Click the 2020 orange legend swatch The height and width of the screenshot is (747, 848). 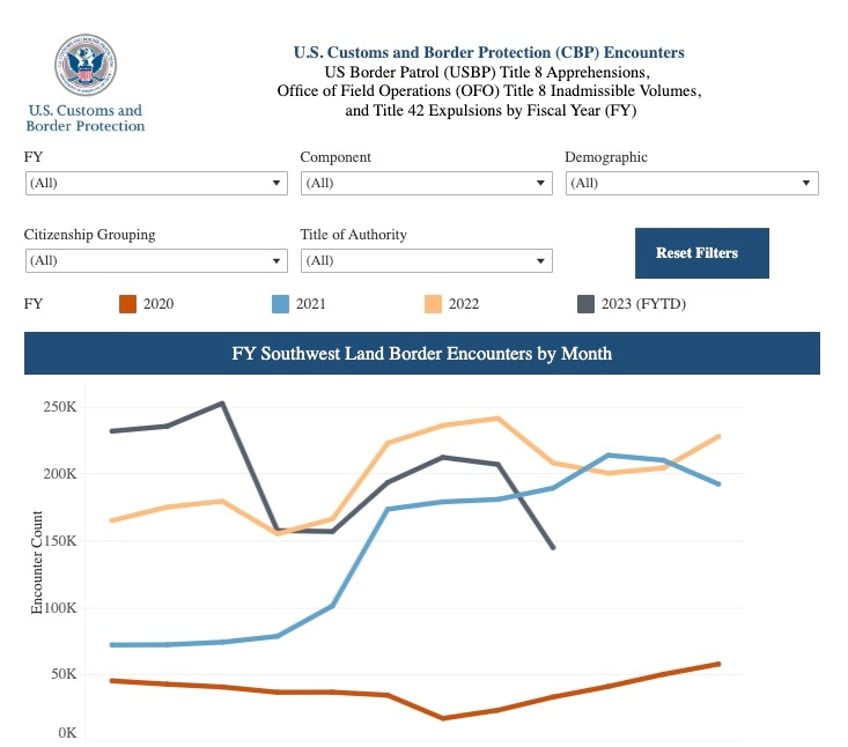[127, 304]
